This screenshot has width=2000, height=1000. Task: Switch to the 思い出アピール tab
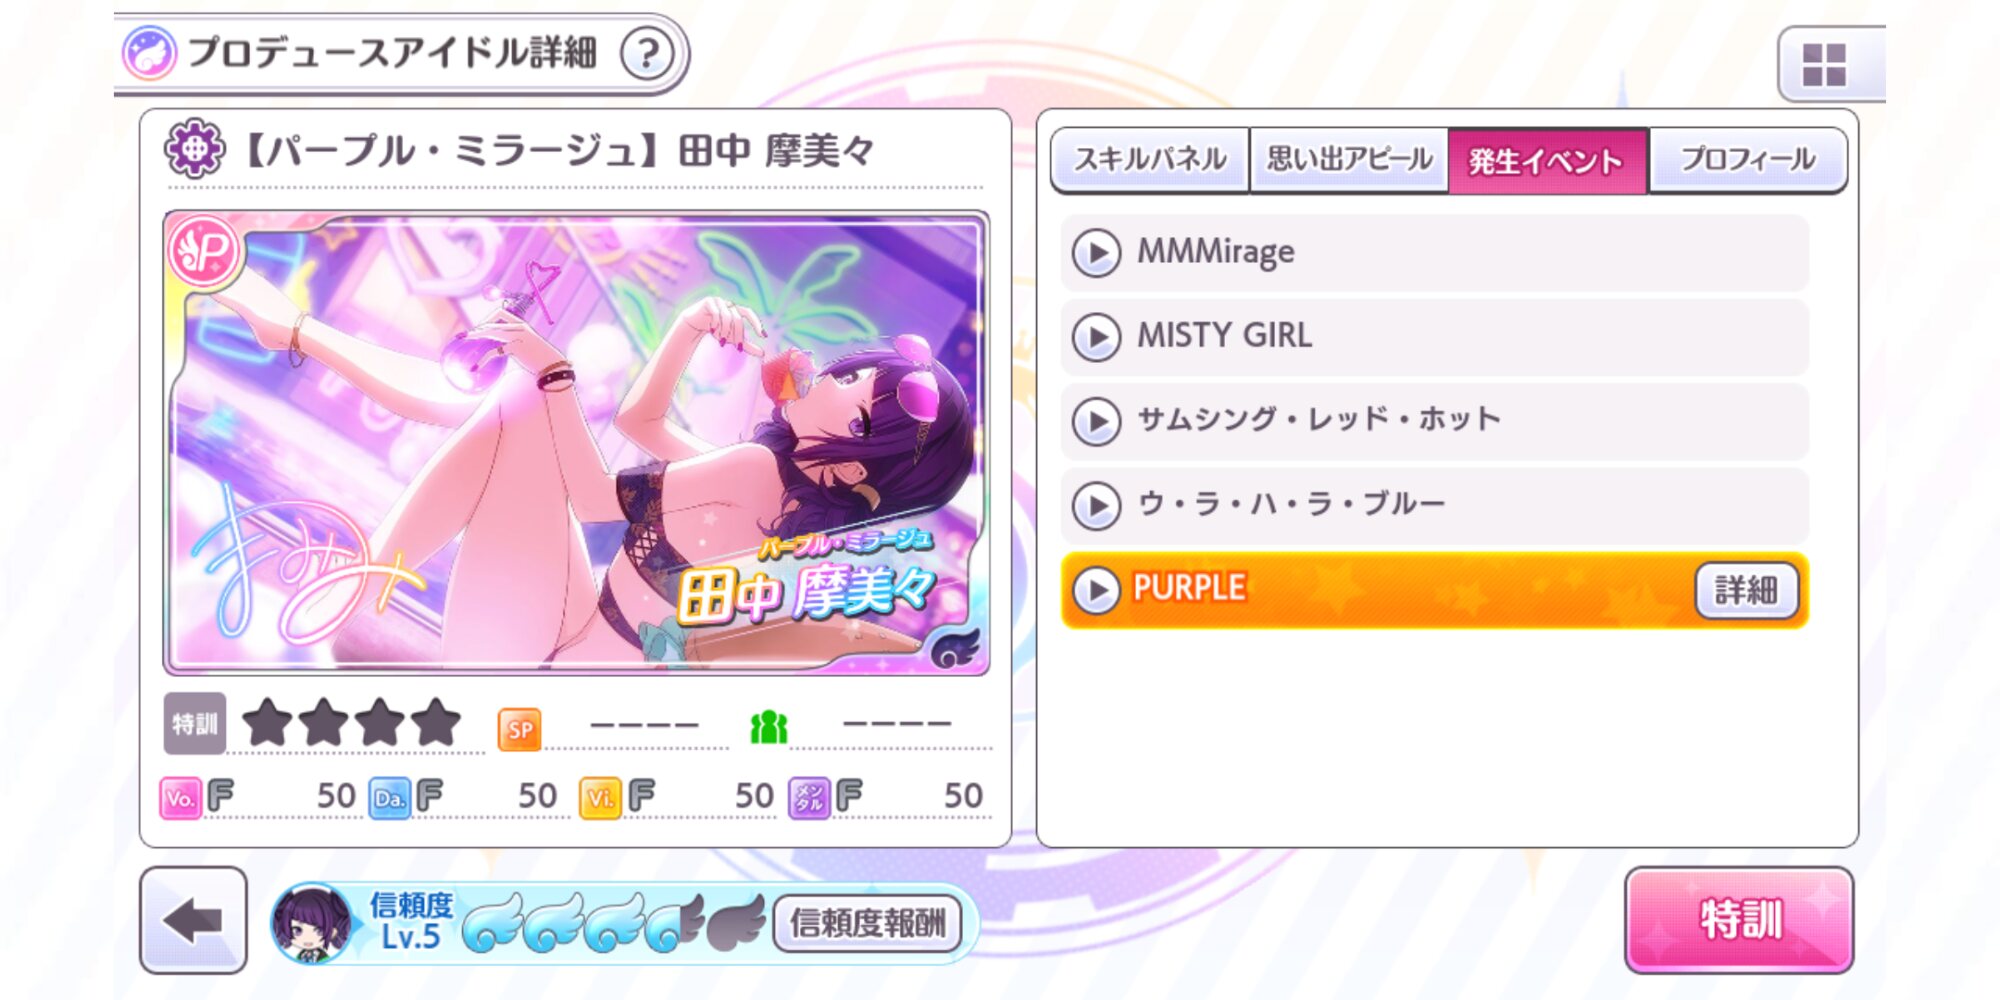coord(1349,160)
